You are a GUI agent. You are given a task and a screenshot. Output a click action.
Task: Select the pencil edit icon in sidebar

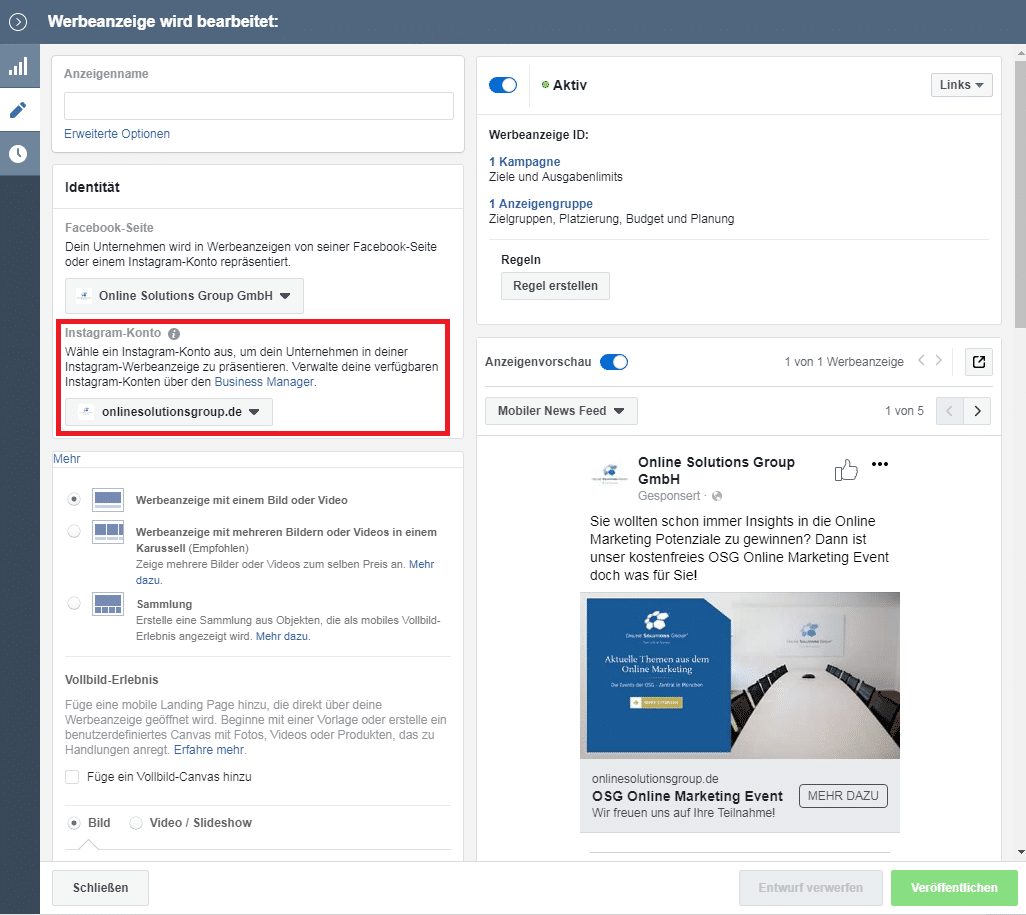tap(18, 110)
